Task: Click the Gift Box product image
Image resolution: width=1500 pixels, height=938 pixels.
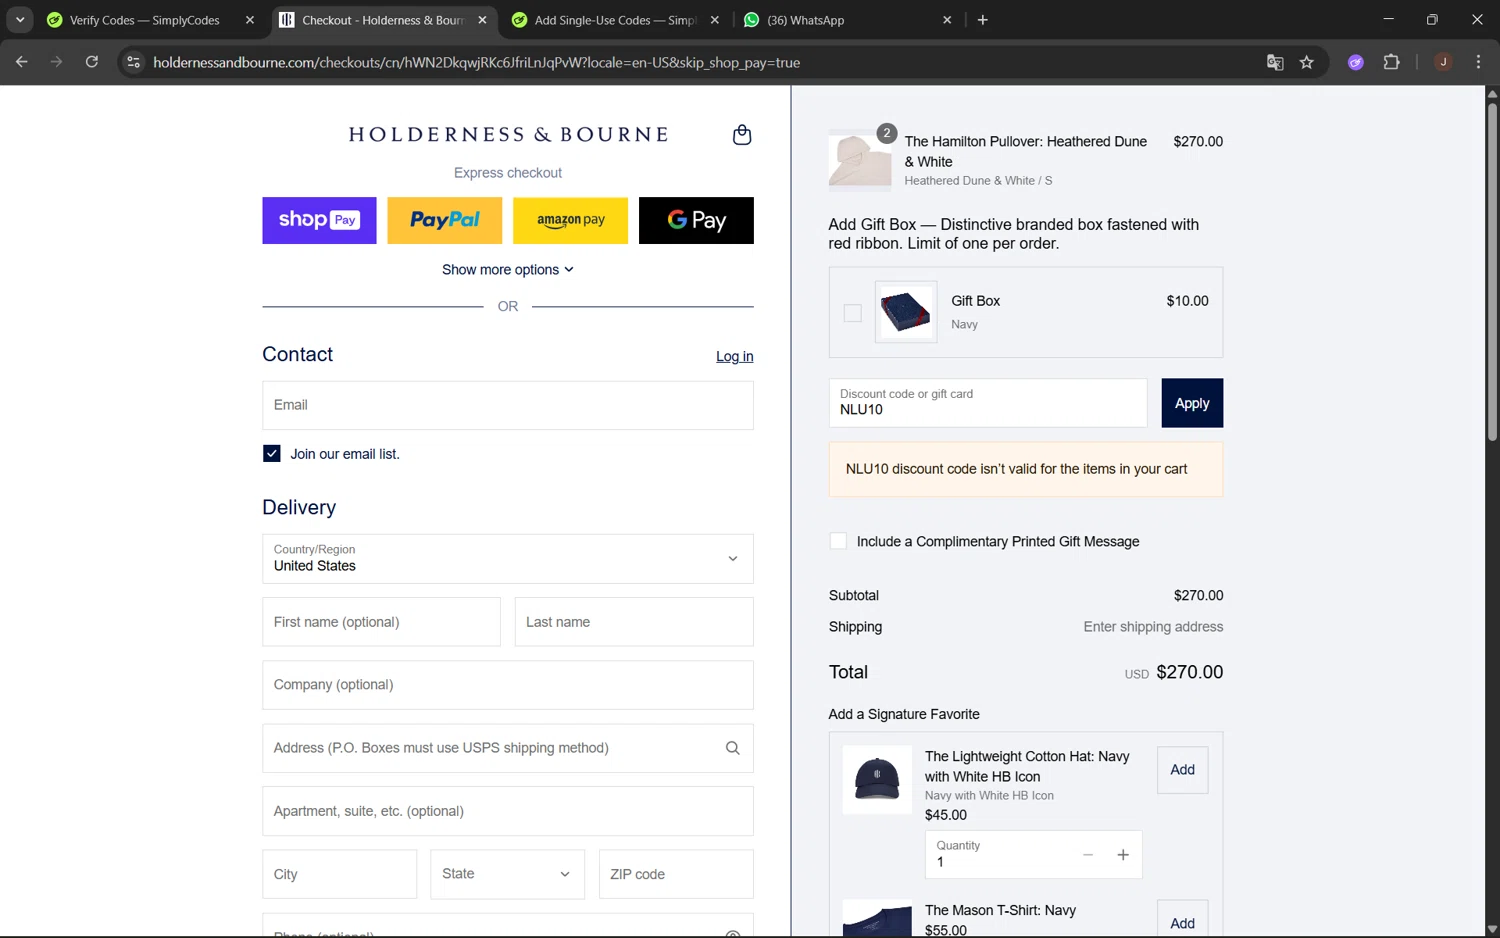Action: point(906,312)
